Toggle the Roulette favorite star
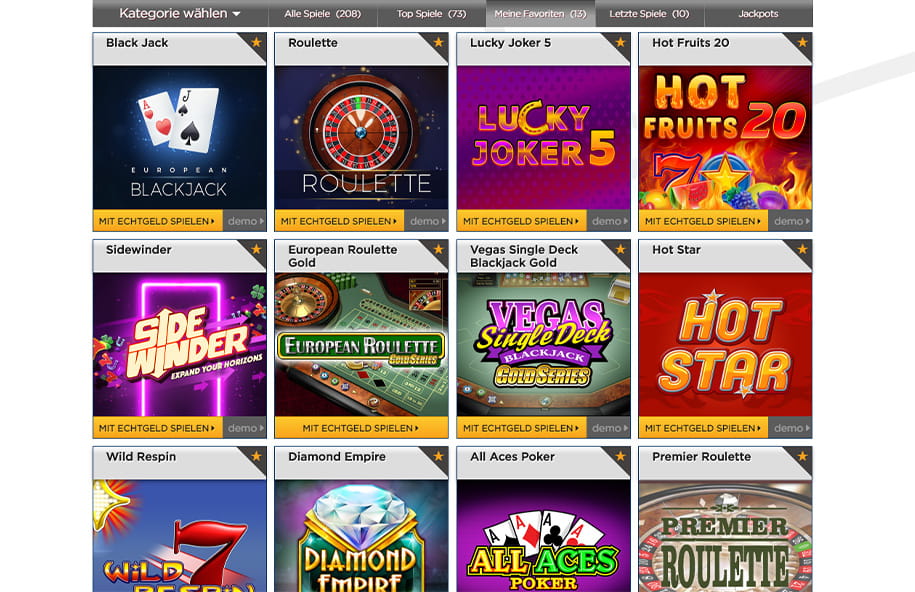The height and width of the screenshot is (592, 915). (x=438, y=42)
